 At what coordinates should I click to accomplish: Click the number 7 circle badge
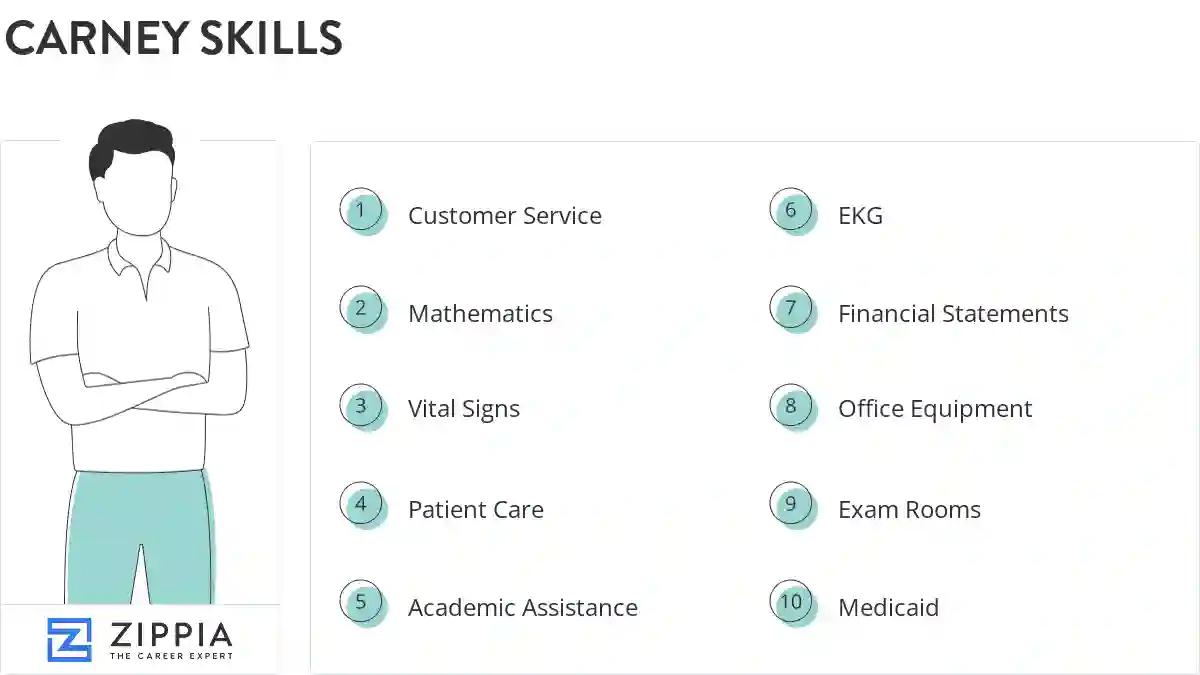click(791, 309)
